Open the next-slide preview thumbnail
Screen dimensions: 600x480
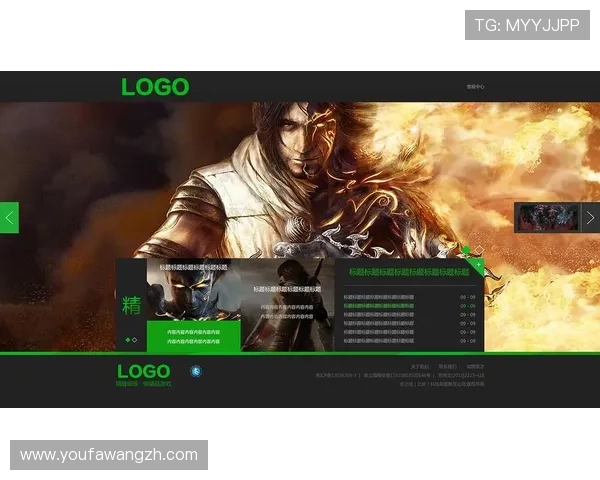tap(548, 217)
